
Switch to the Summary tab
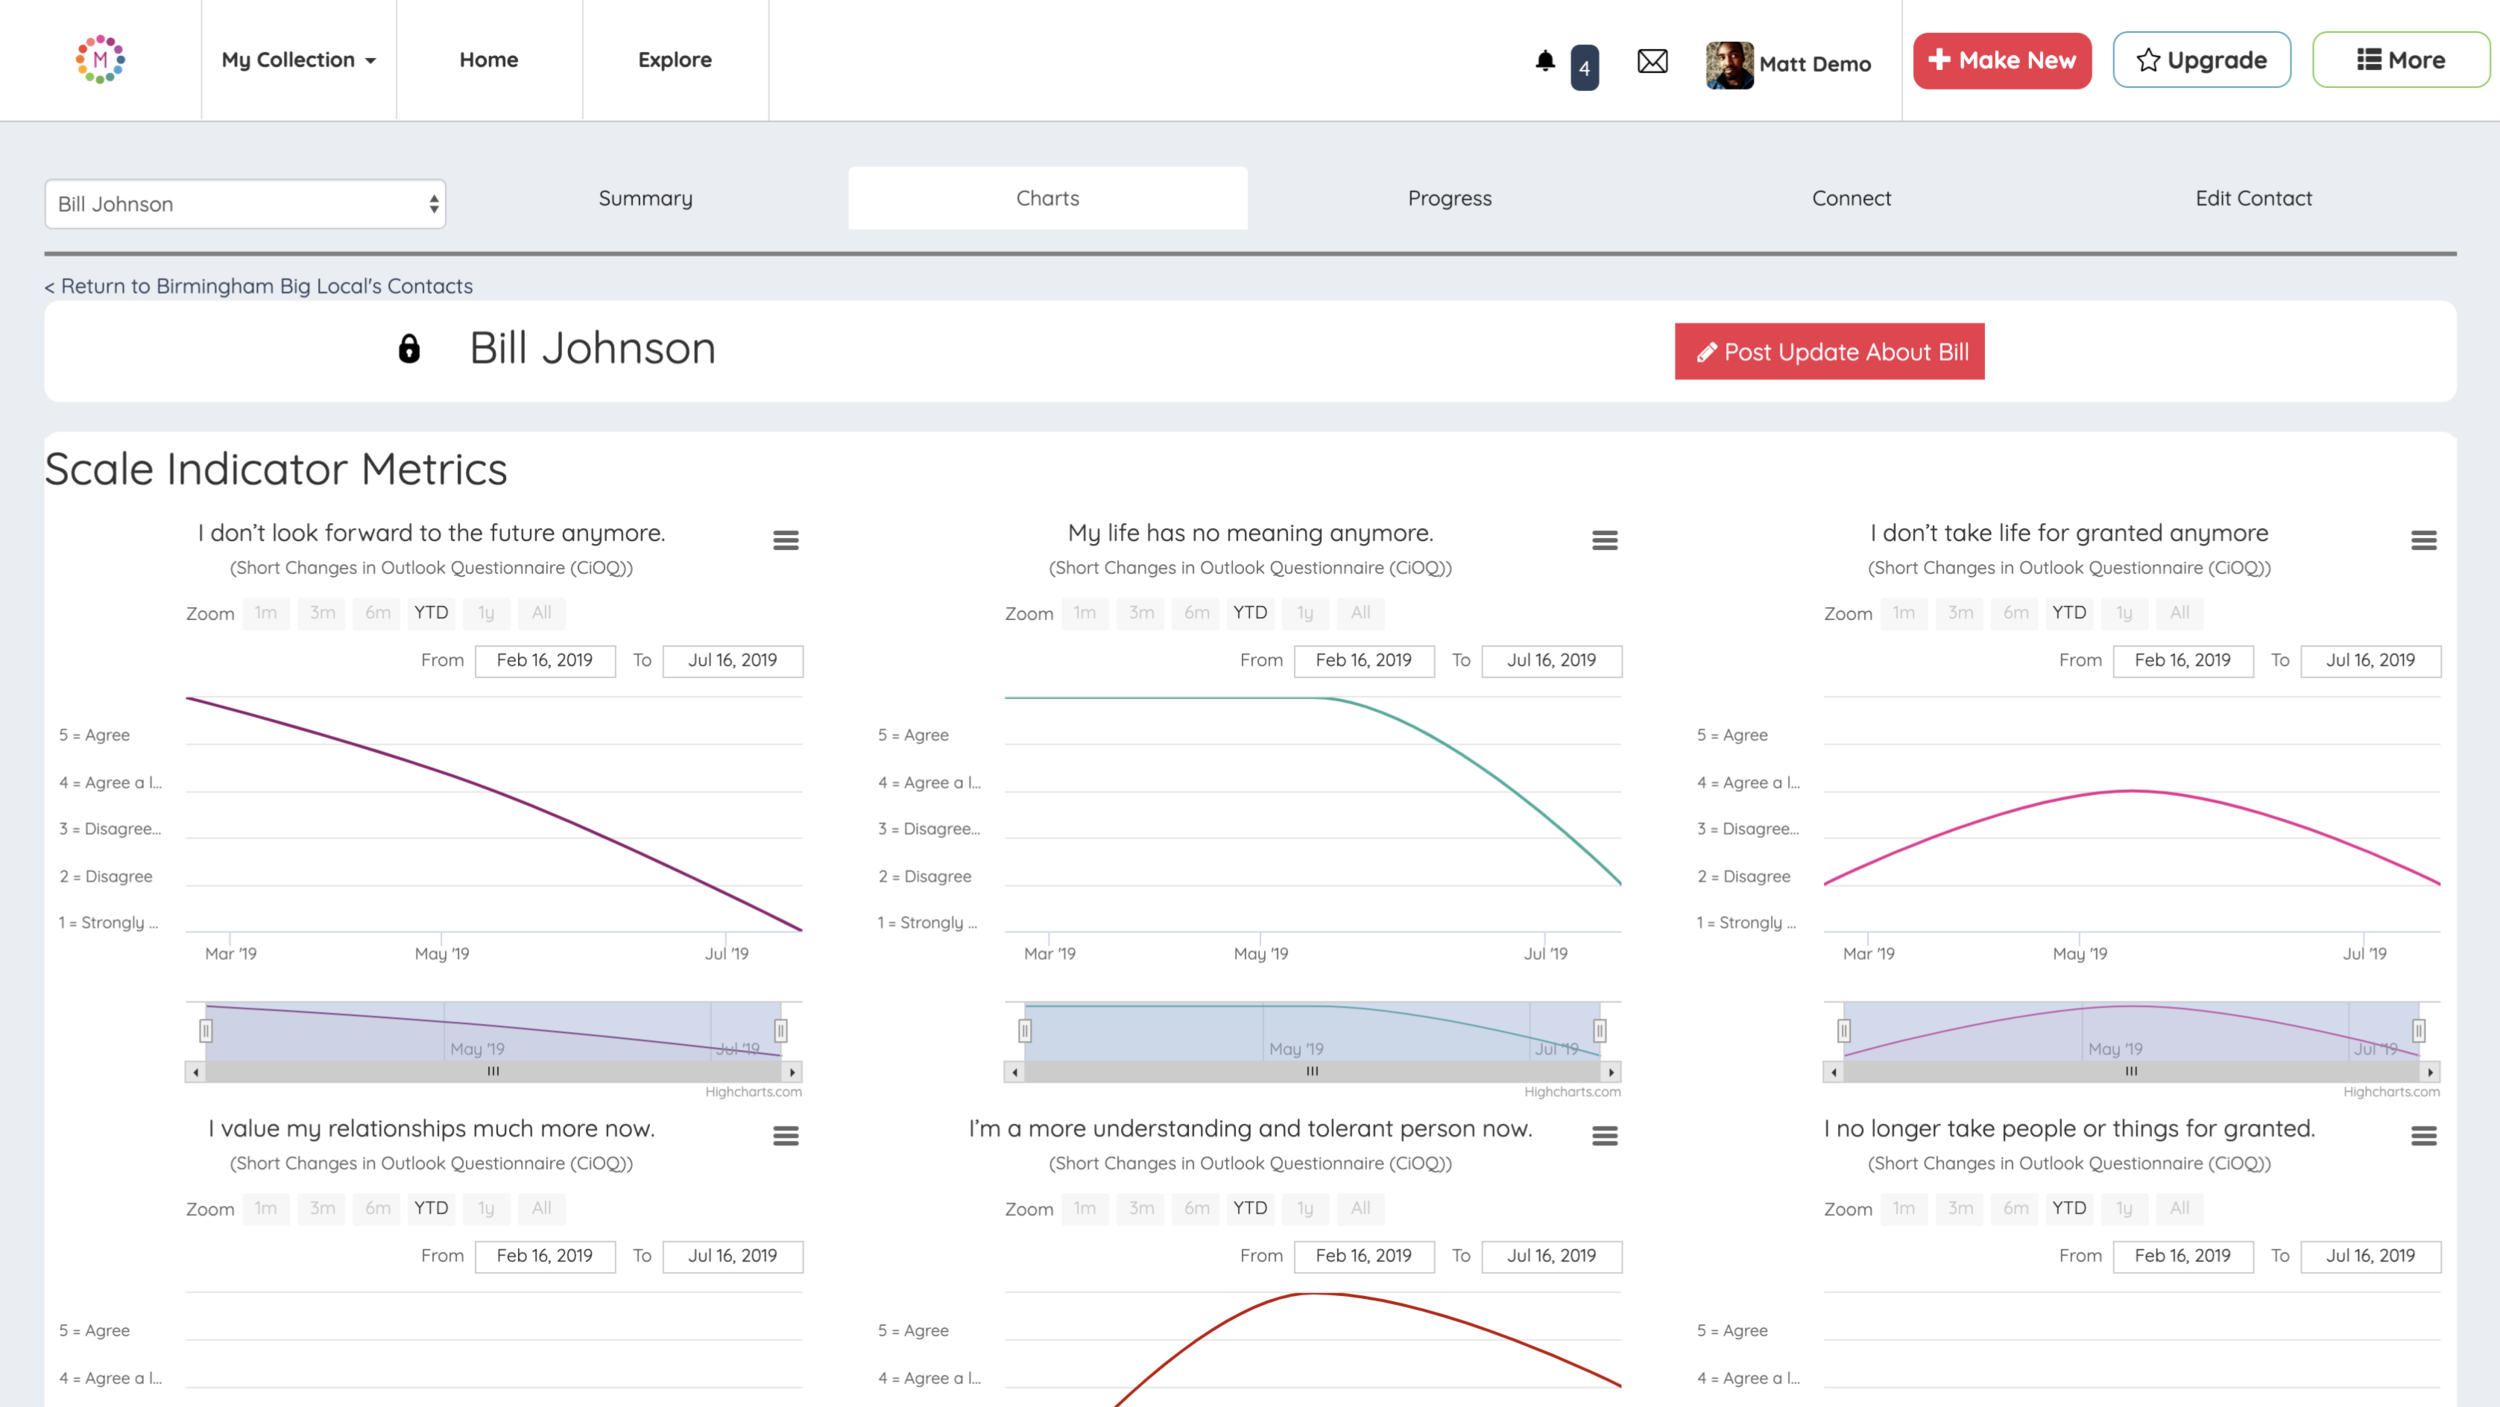[x=646, y=198]
